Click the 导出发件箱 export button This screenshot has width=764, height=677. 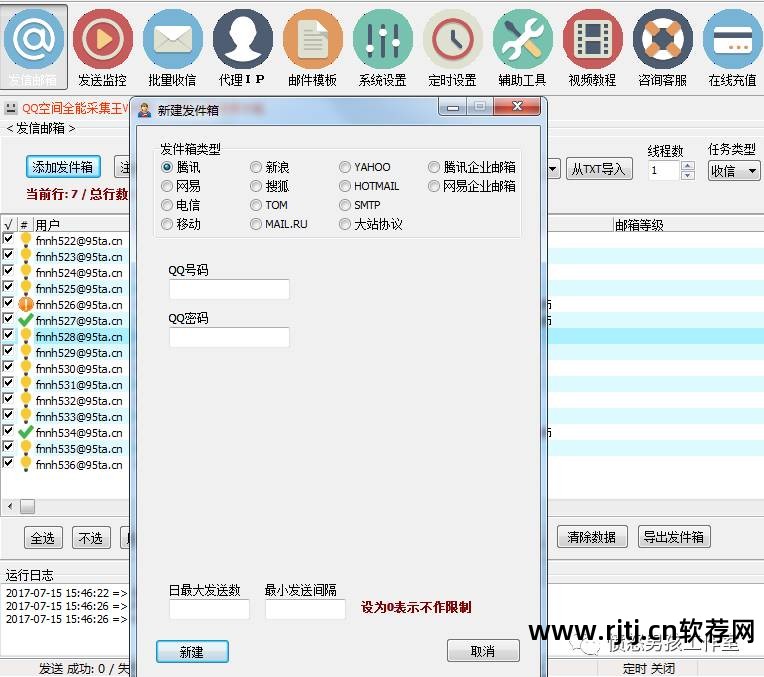tap(674, 537)
